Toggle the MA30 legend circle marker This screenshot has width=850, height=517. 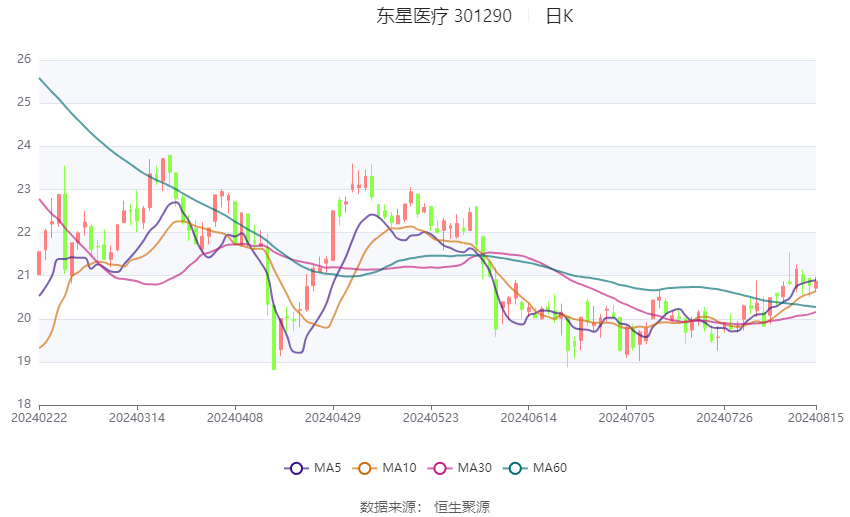[x=440, y=468]
